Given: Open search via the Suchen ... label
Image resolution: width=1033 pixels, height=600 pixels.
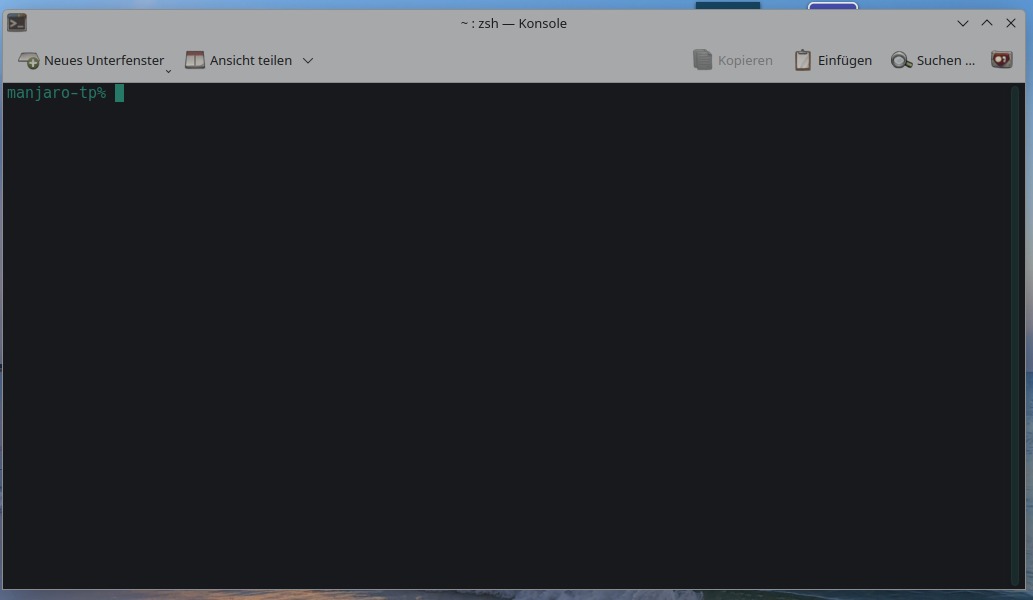Looking at the screenshot, I should [945, 61].
